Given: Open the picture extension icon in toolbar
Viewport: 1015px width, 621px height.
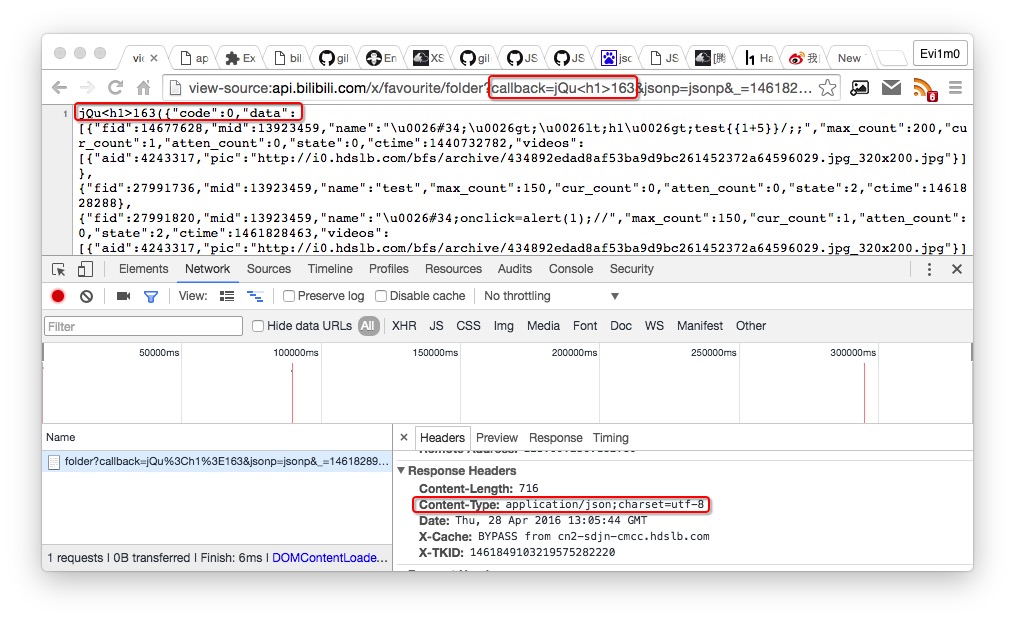Looking at the screenshot, I should pyautogui.click(x=860, y=87).
